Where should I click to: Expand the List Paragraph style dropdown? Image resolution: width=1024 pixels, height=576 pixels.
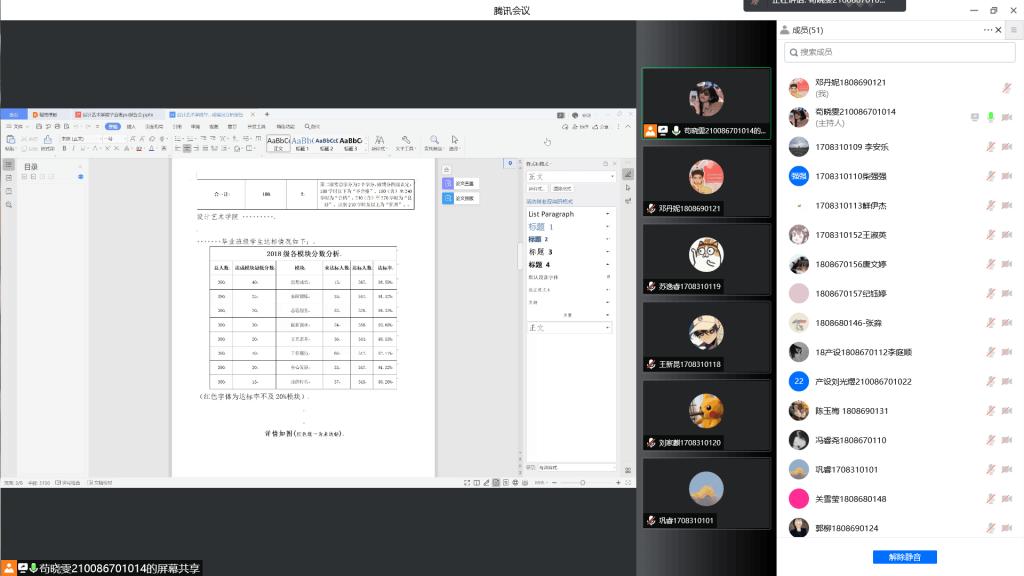click(x=607, y=214)
